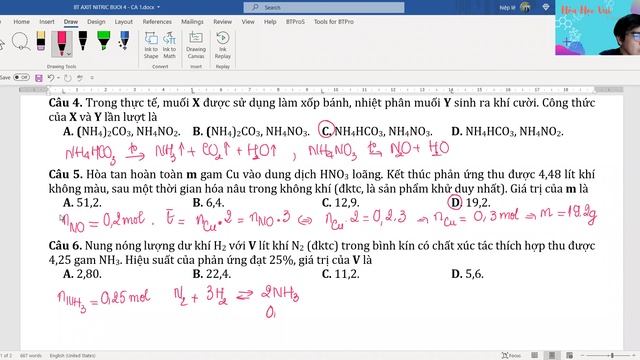Click the webcam video thumbnail
The width and height of the screenshot is (640, 360).
(x=598, y=27)
